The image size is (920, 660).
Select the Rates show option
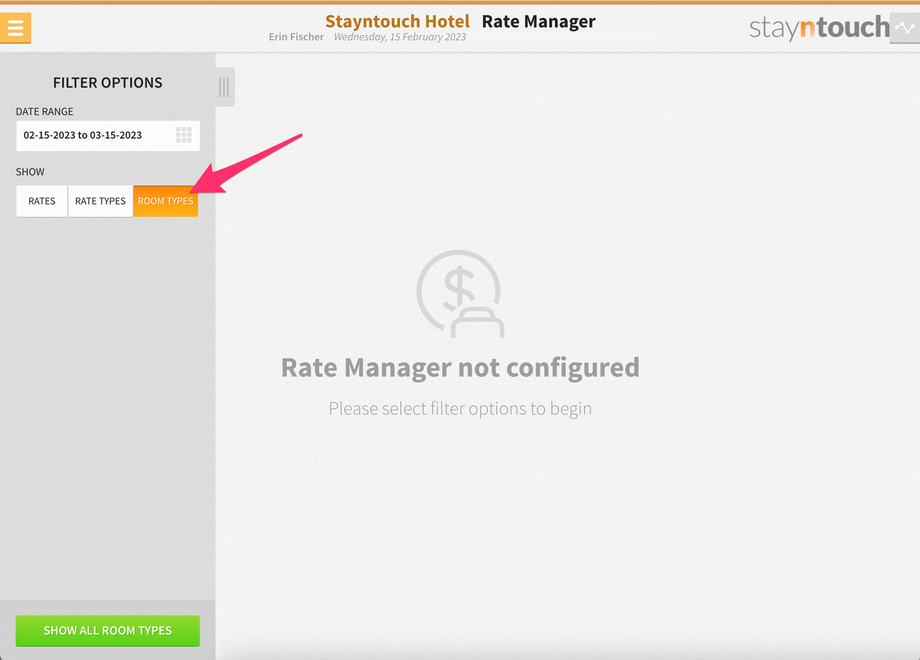pyautogui.click(x=42, y=201)
